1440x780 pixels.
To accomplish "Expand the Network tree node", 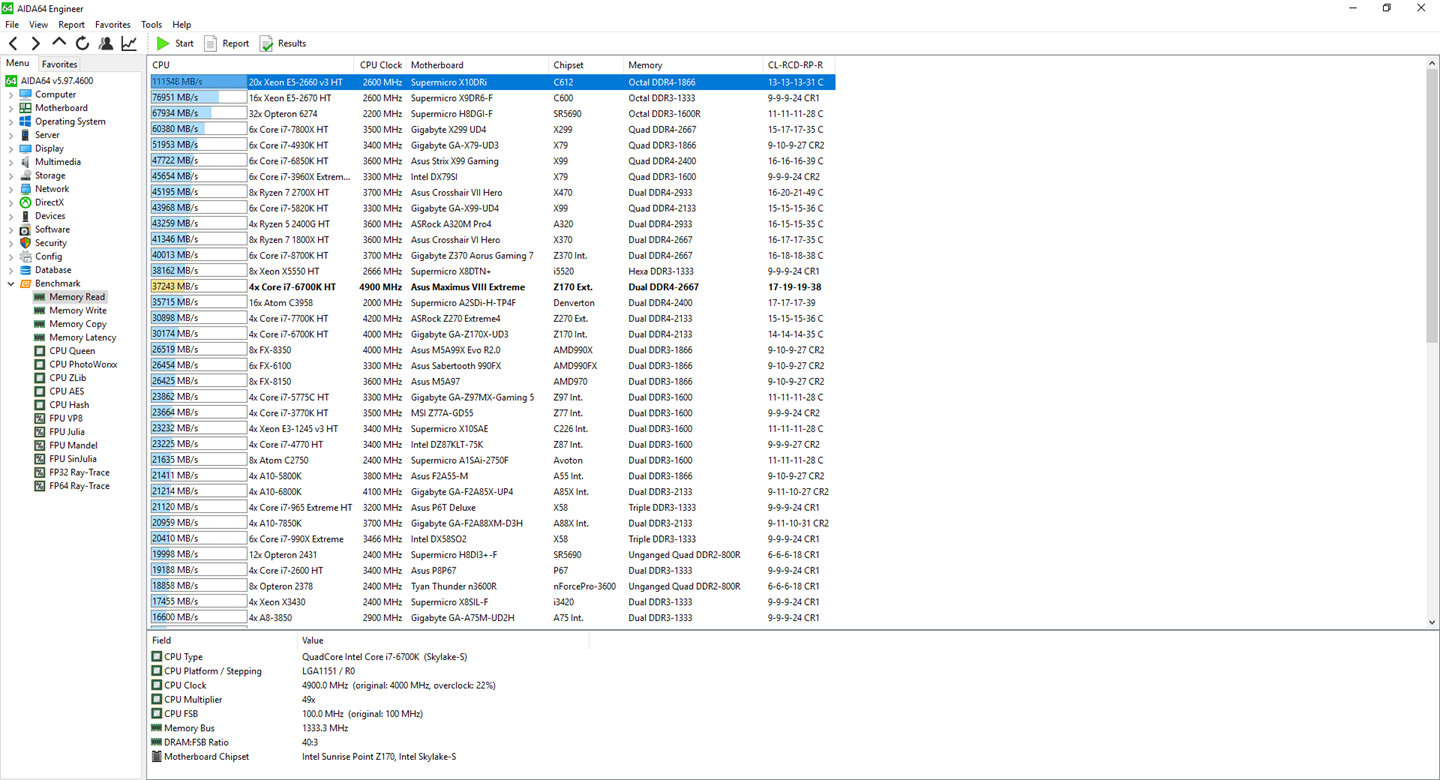I will [x=11, y=189].
